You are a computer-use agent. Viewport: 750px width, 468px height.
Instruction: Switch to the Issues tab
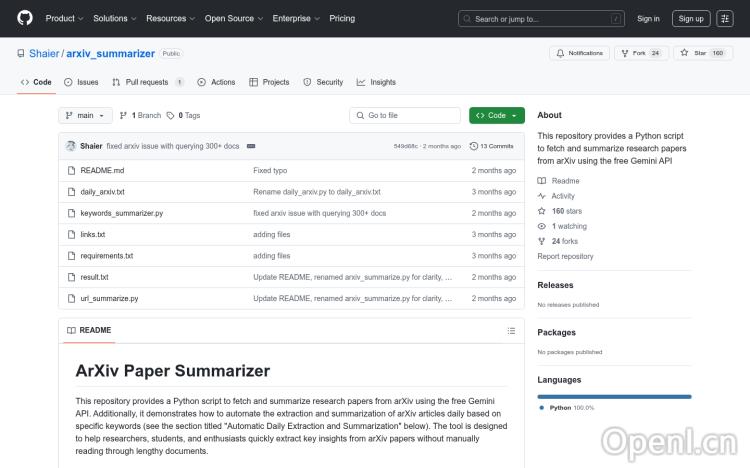pos(81,82)
